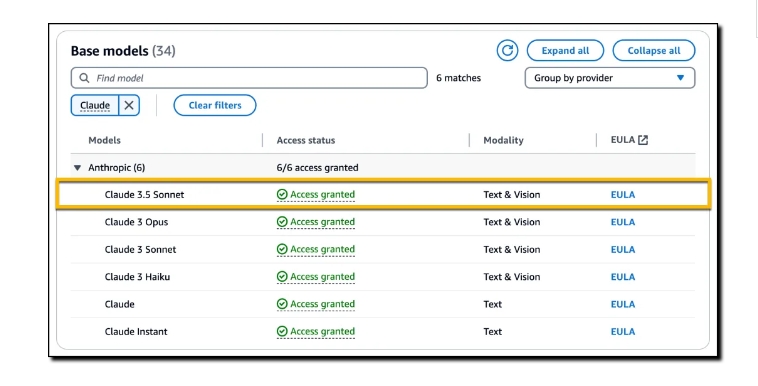Click the check icon in the Claude 3 Haiku row
Screen dimensions: 758x386
tap(282, 277)
